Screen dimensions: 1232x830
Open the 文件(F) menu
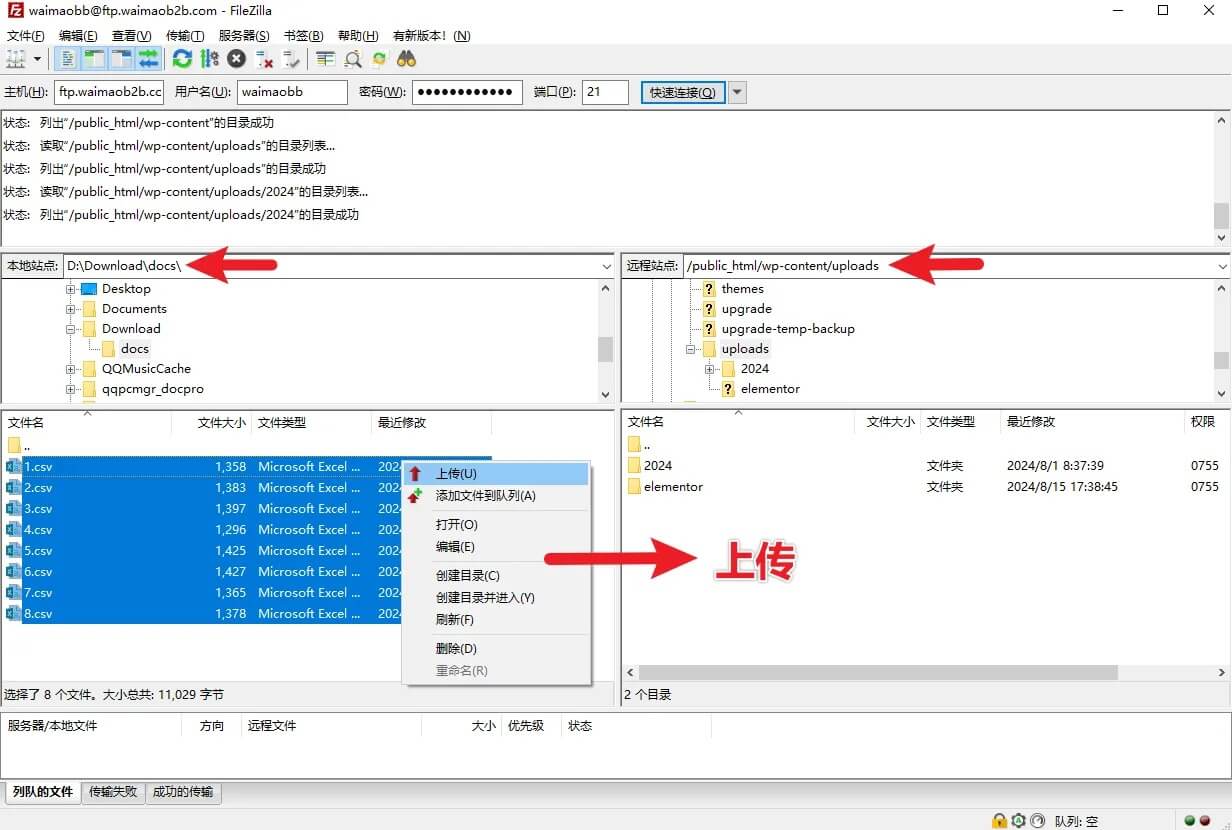pos(25,35)
